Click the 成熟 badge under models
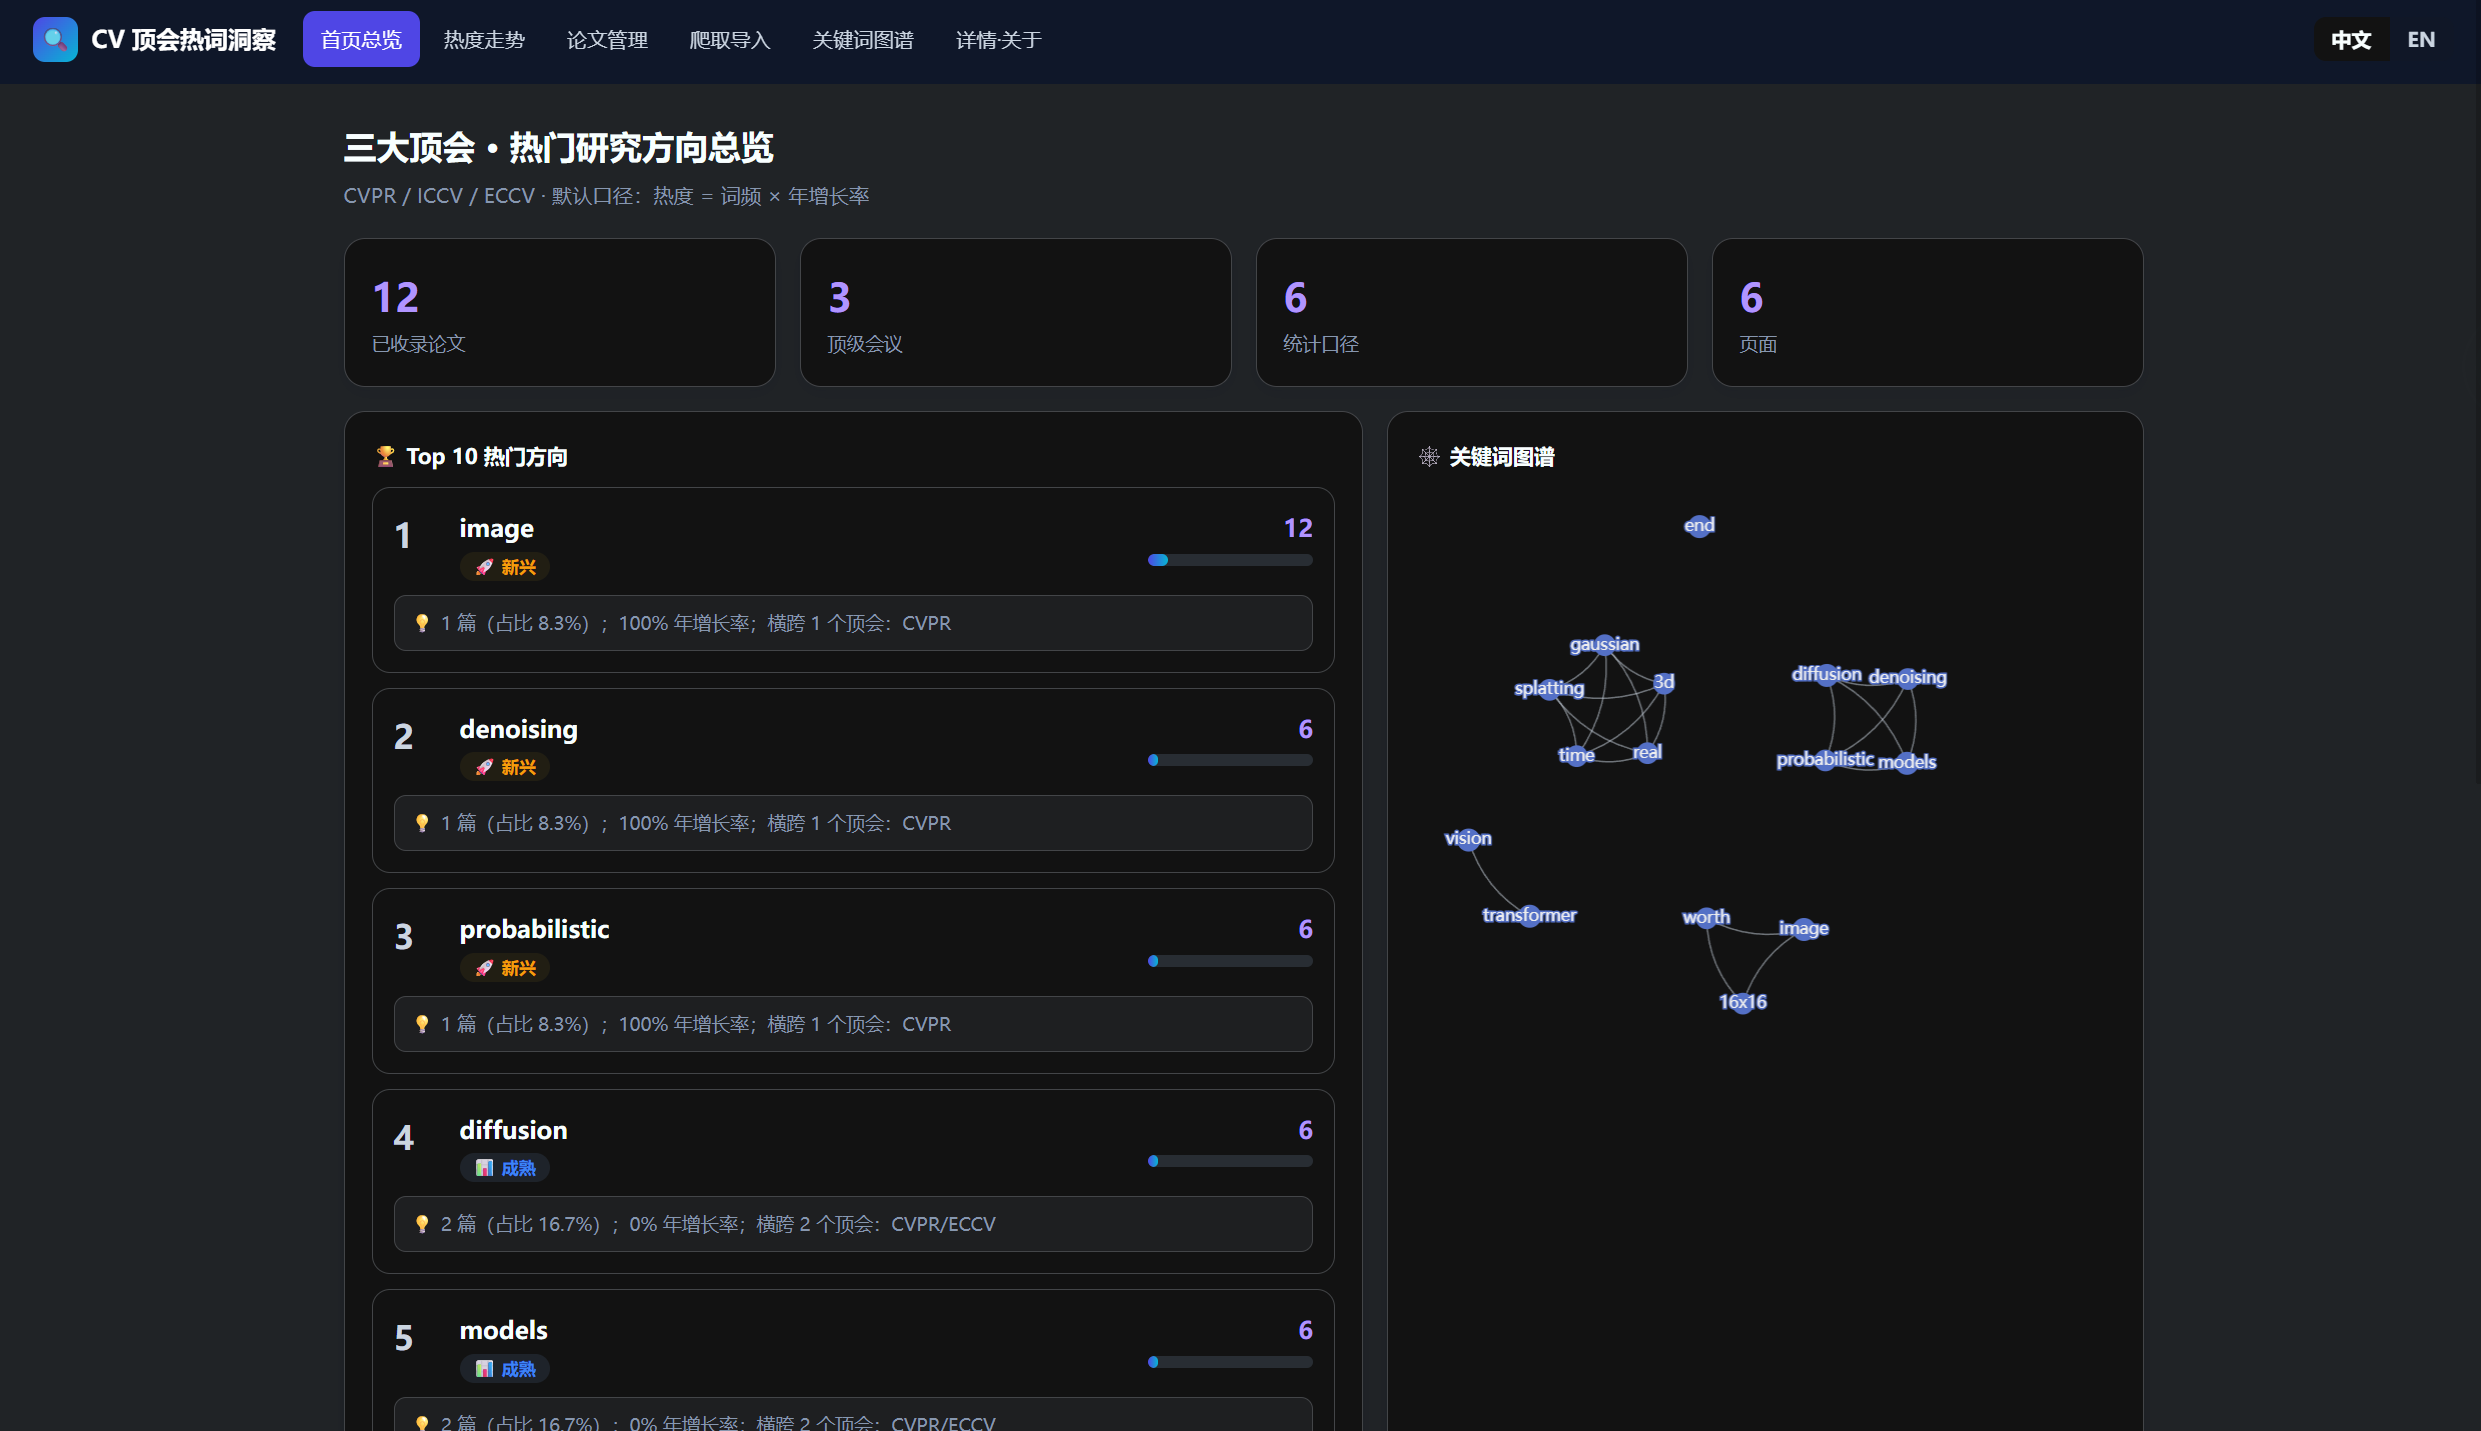This screenshot has width=2481, height=1431. click(x=505, y=1369)
